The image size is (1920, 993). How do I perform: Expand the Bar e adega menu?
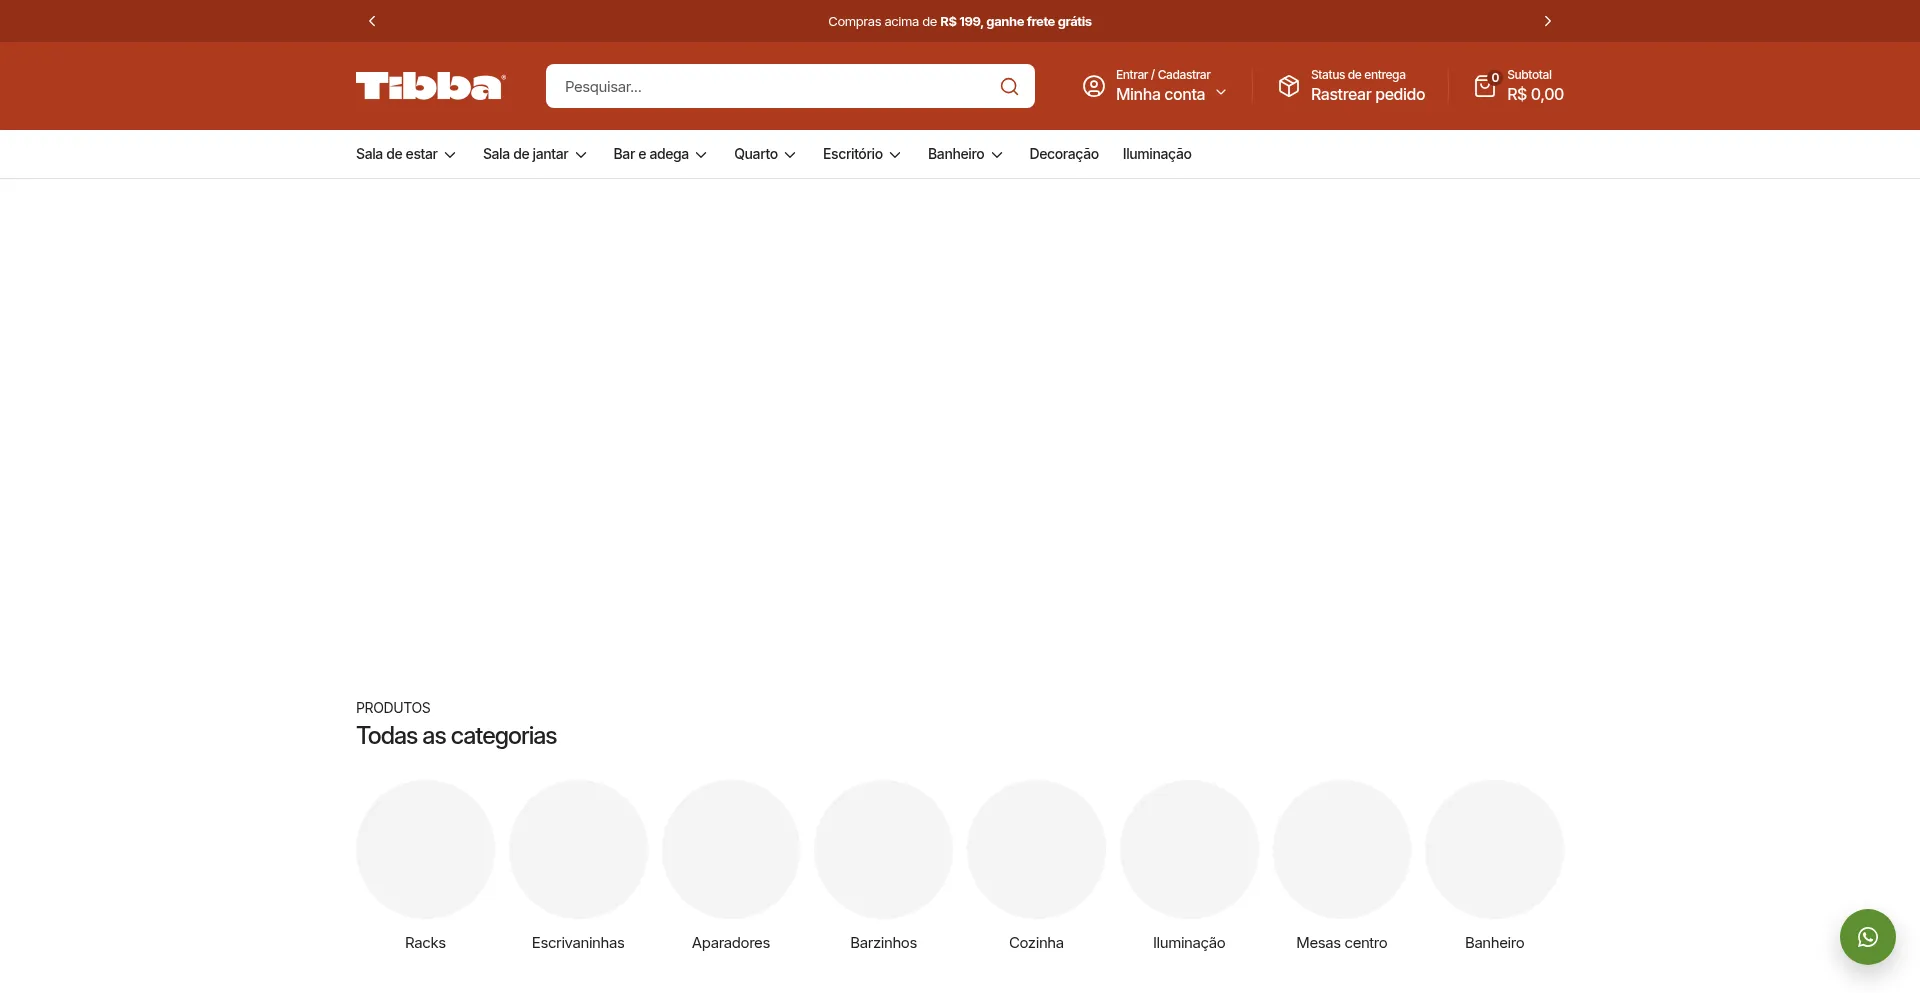coord(660,154)
